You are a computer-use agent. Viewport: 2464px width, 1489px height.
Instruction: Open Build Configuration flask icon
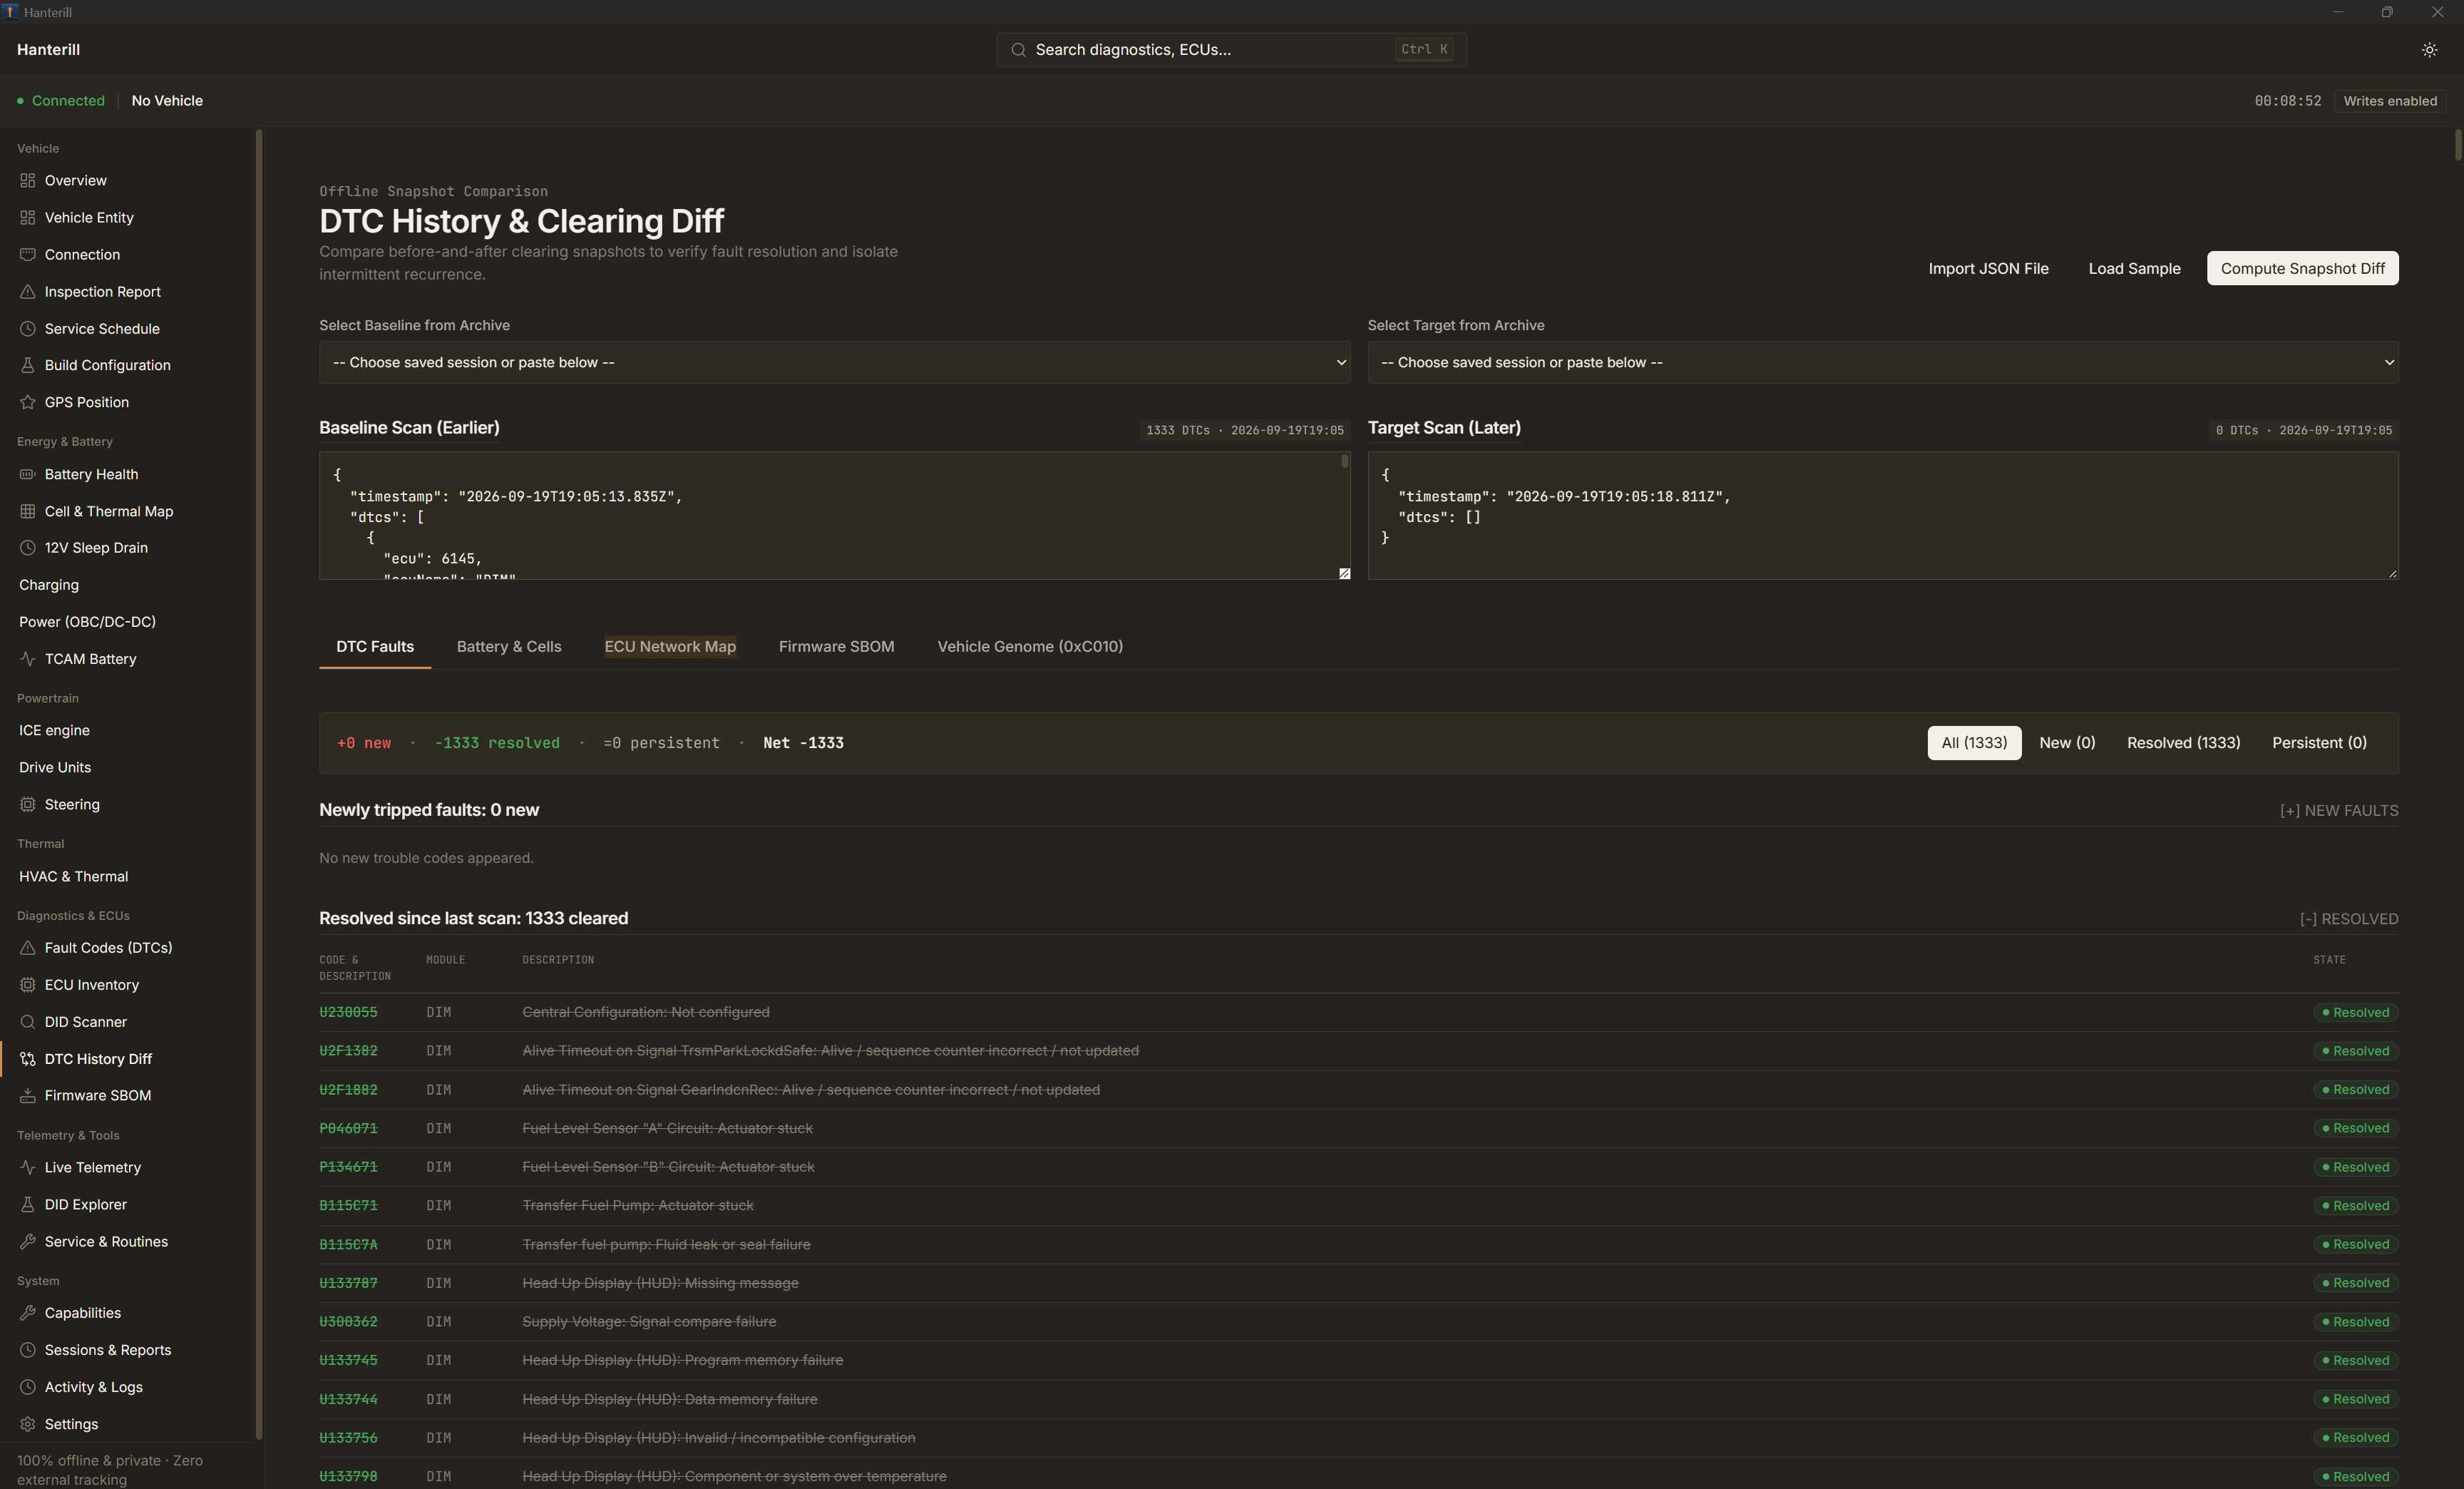[x=28, y=366]
